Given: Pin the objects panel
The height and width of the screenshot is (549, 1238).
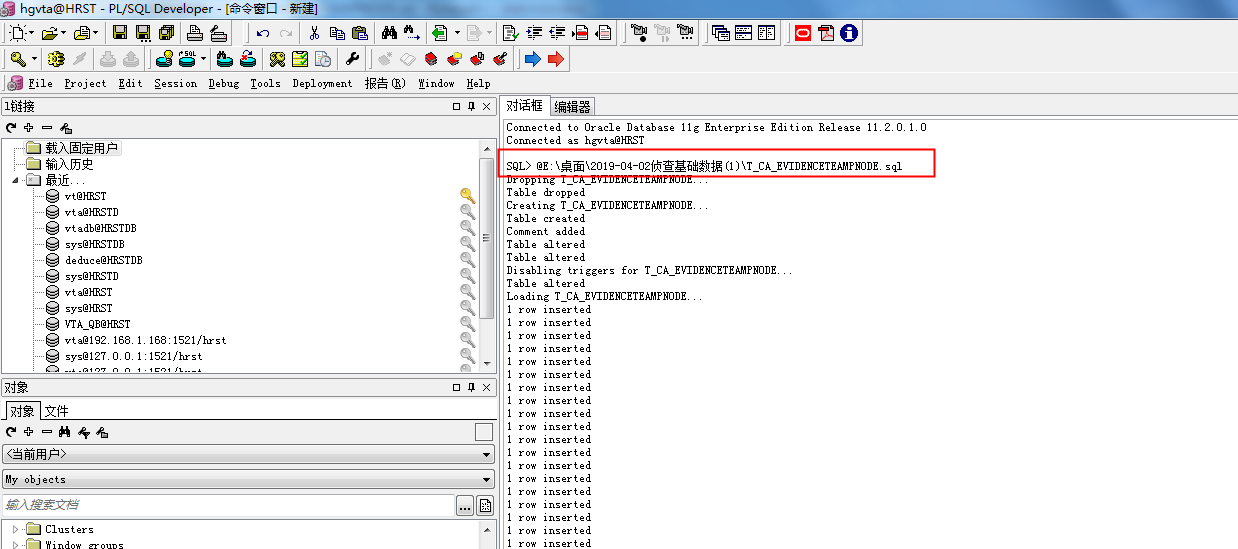Looking at the screenshot, I should point(472,387).
